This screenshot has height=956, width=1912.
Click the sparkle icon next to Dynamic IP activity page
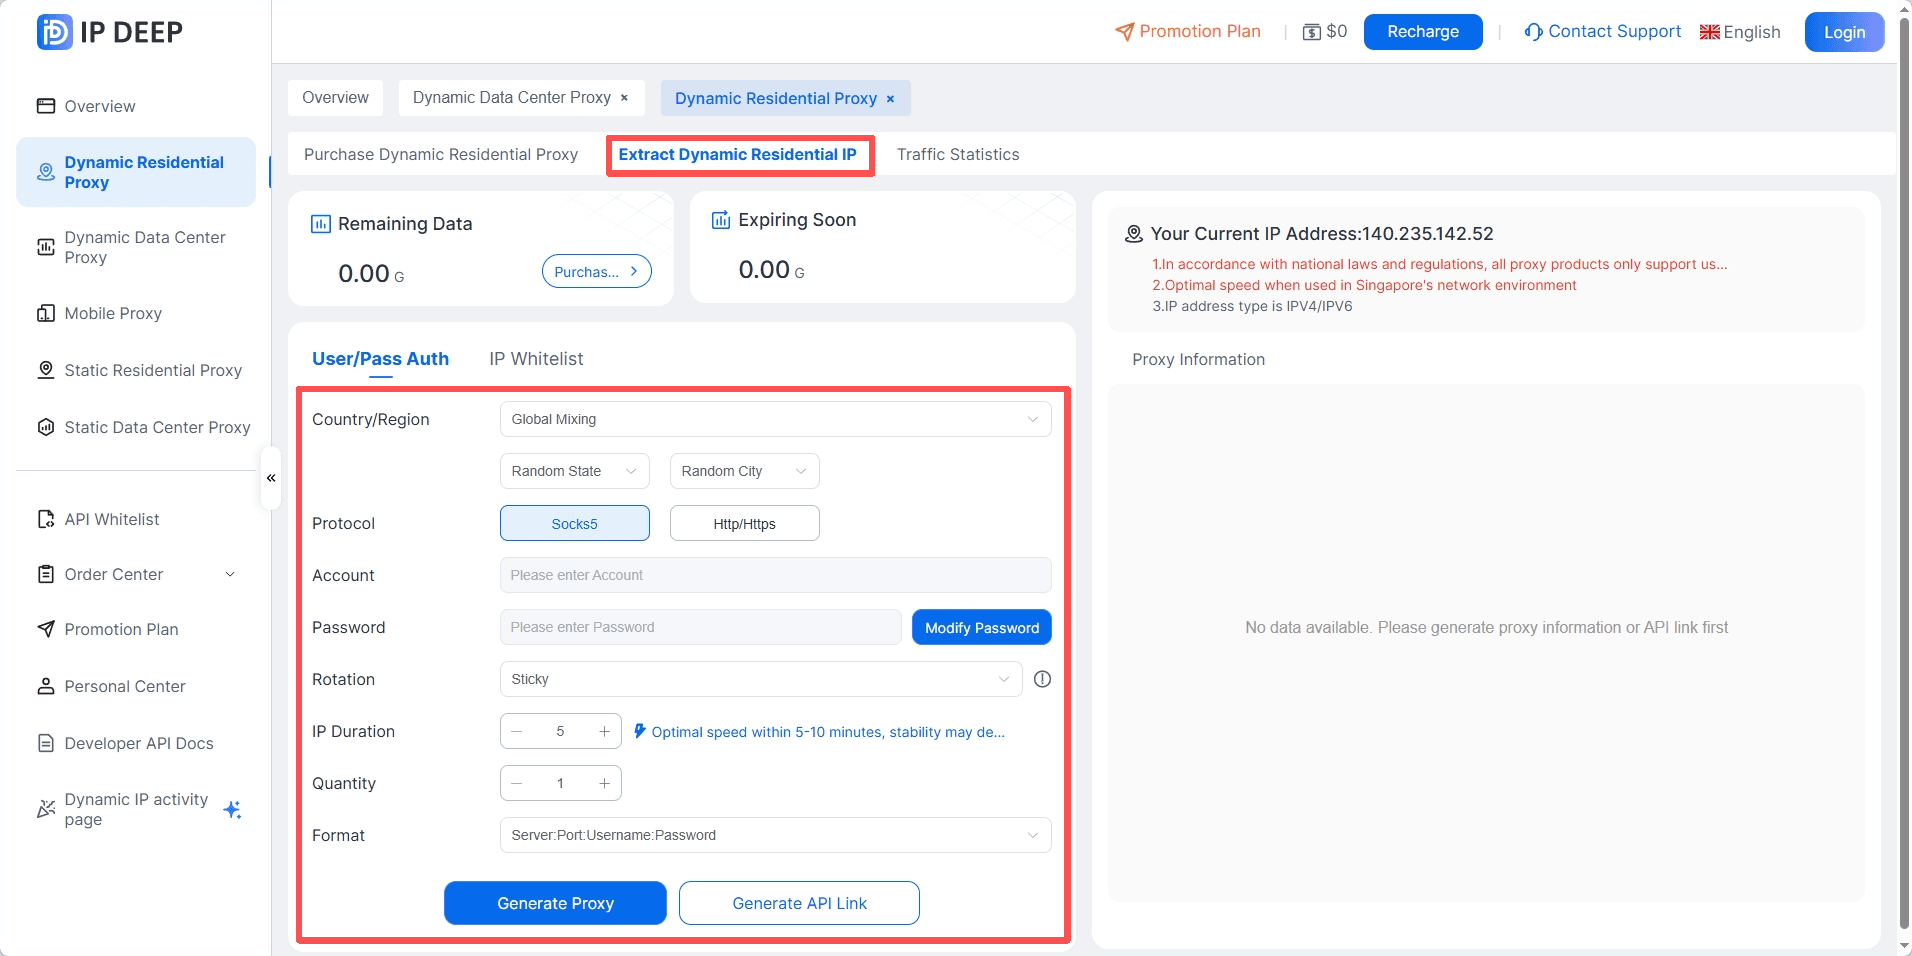click(x=232, y=809)
